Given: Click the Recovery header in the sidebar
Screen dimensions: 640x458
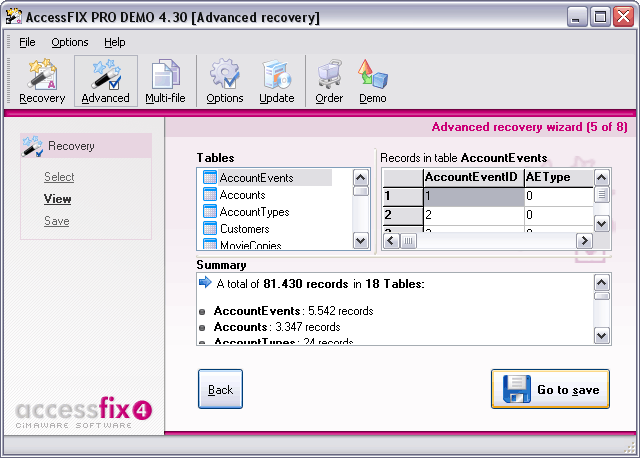Looking at the screenshot, I should pos(87,146).
